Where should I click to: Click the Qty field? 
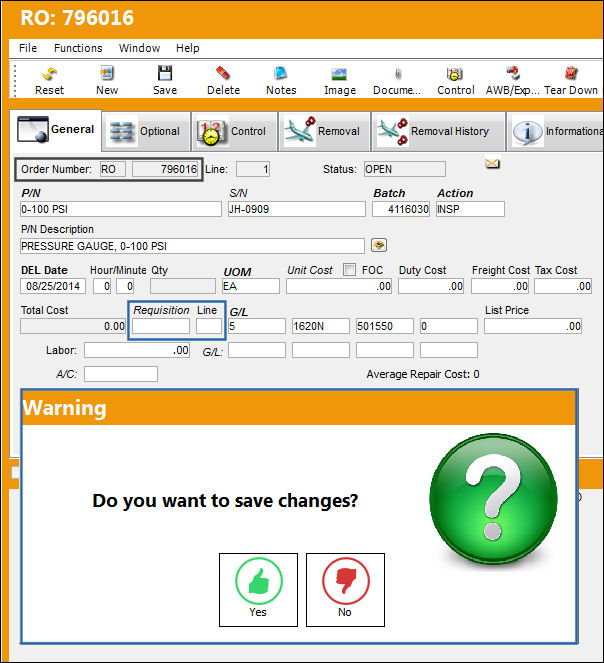(x=183, y=286)
